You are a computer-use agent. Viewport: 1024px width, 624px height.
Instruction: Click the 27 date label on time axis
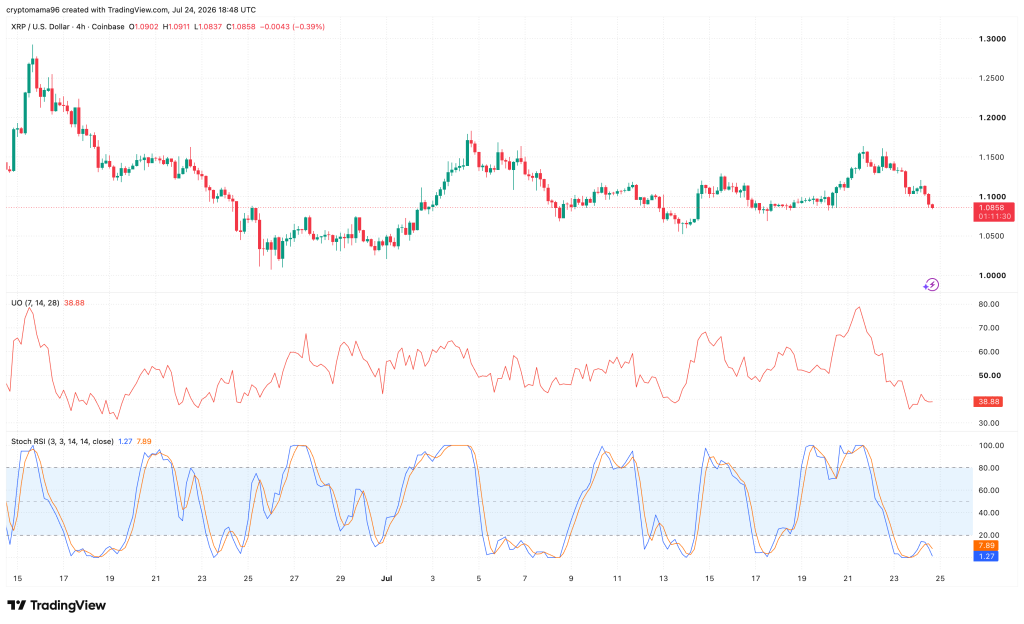295,578
